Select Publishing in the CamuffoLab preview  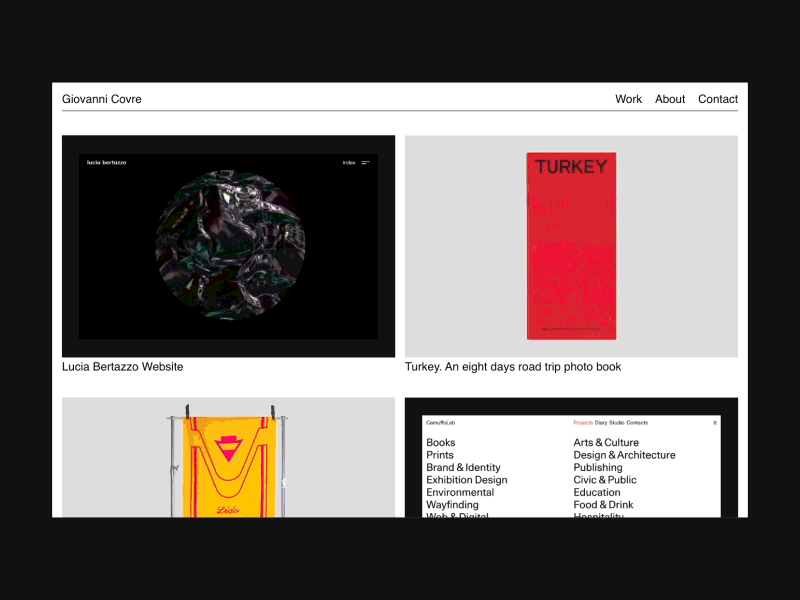[598, 467]
